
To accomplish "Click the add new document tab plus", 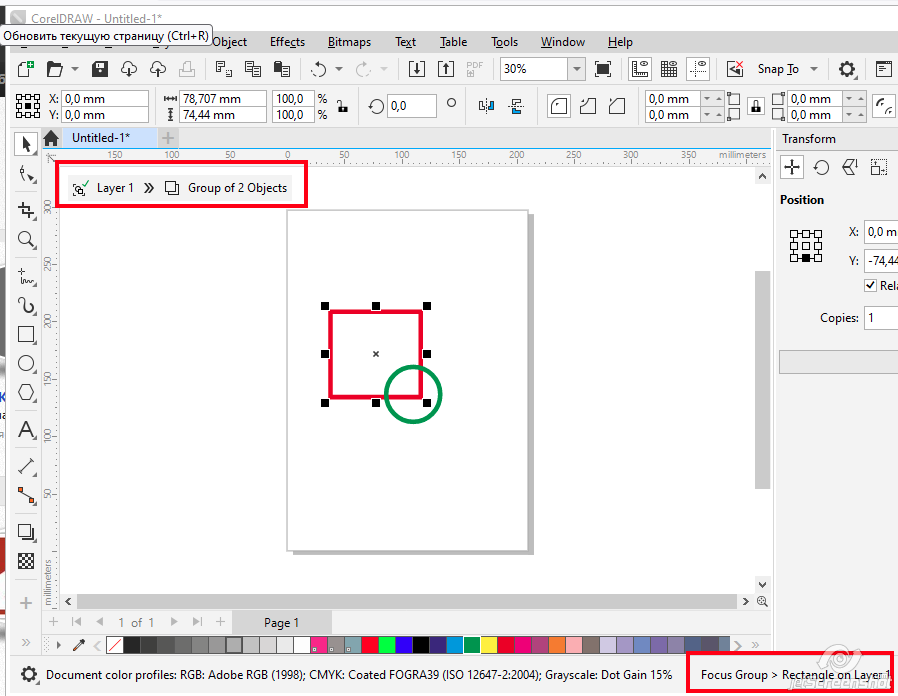I will [x=168, y=138].
